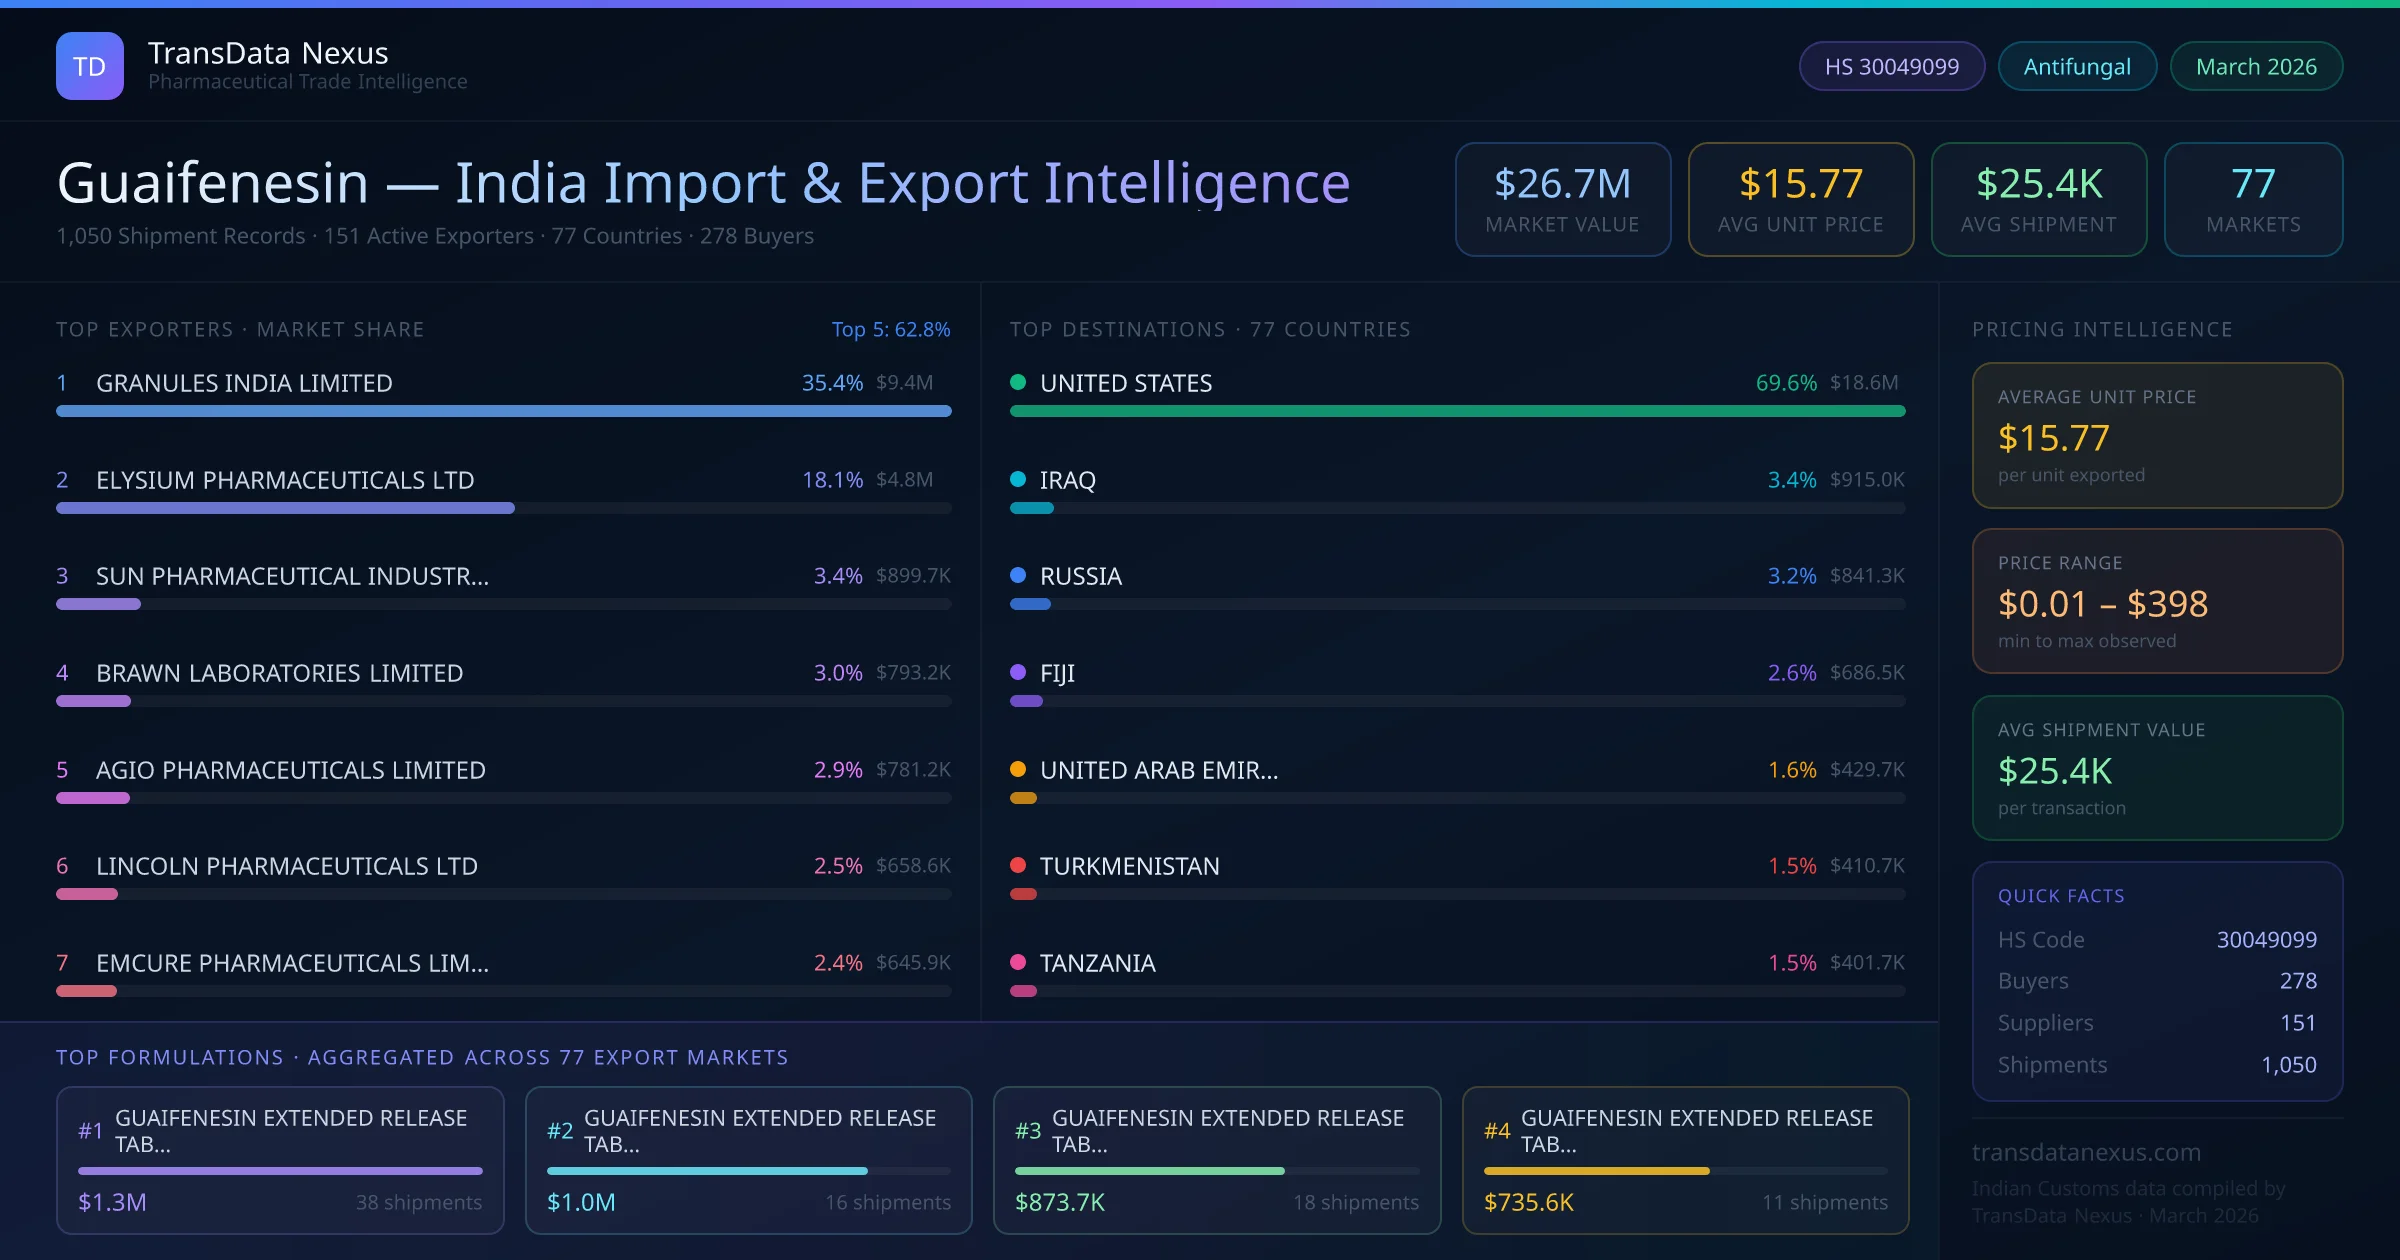Expand the Top 5: 62.8% summary
Viewport: 2400px width, 1260px height.
[x=891, y=329]
